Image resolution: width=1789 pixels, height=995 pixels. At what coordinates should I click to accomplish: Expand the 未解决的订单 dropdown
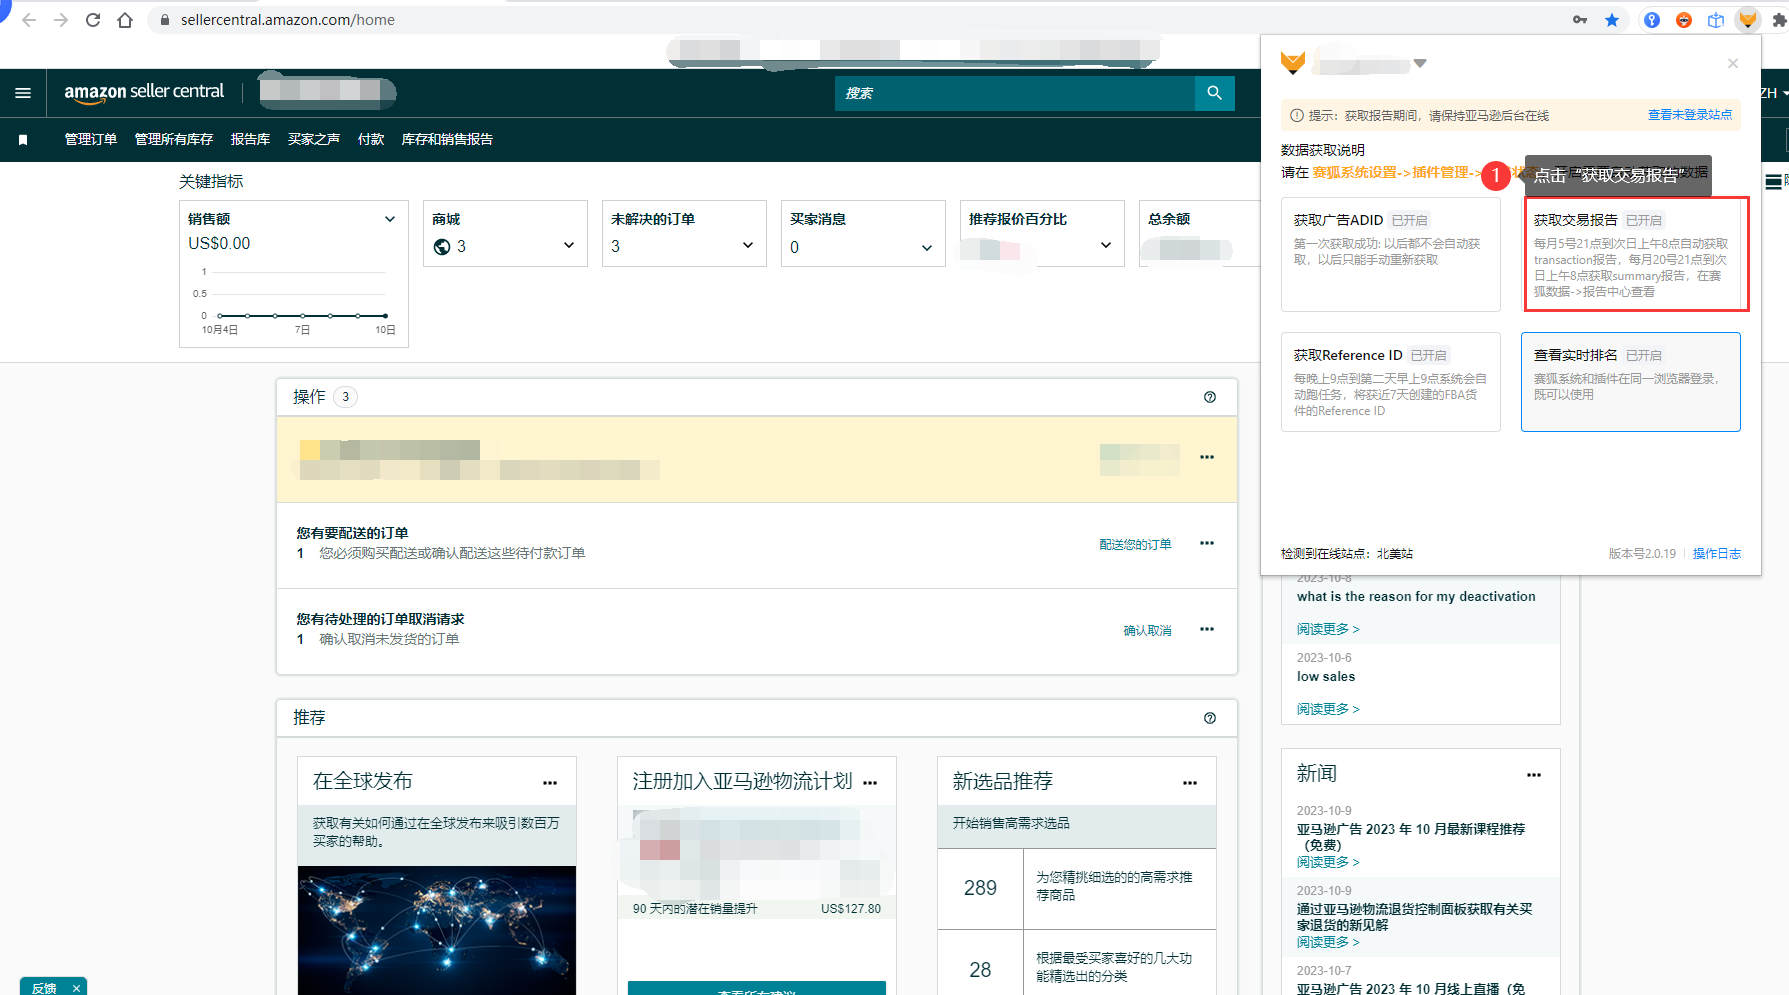tap(747, 246)
